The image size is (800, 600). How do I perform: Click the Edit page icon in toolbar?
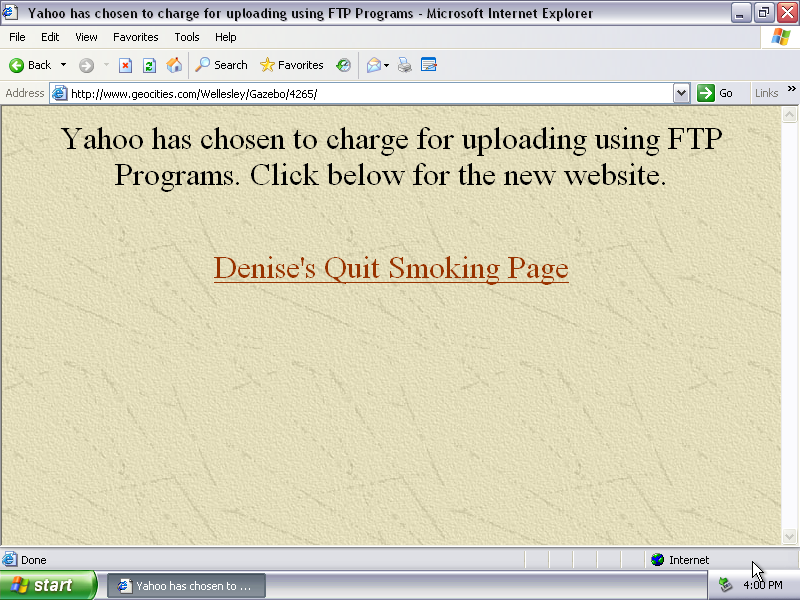click(x=429, y=65)
